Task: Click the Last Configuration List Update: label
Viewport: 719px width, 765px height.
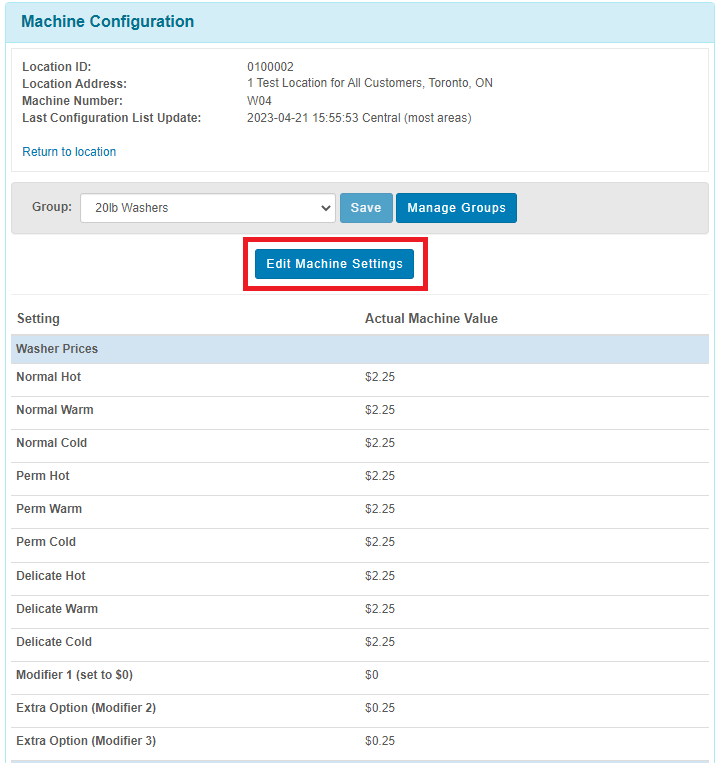Action: click(111, 118)
